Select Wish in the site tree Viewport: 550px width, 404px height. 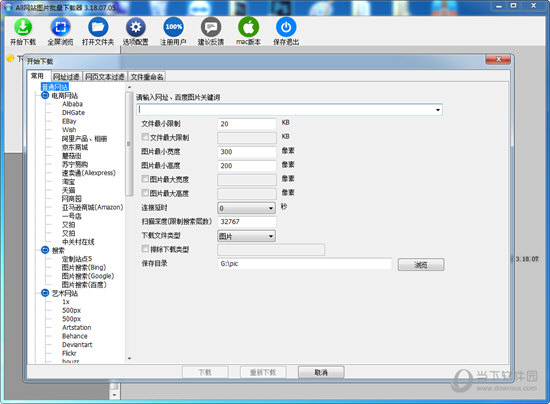point(69,130)
